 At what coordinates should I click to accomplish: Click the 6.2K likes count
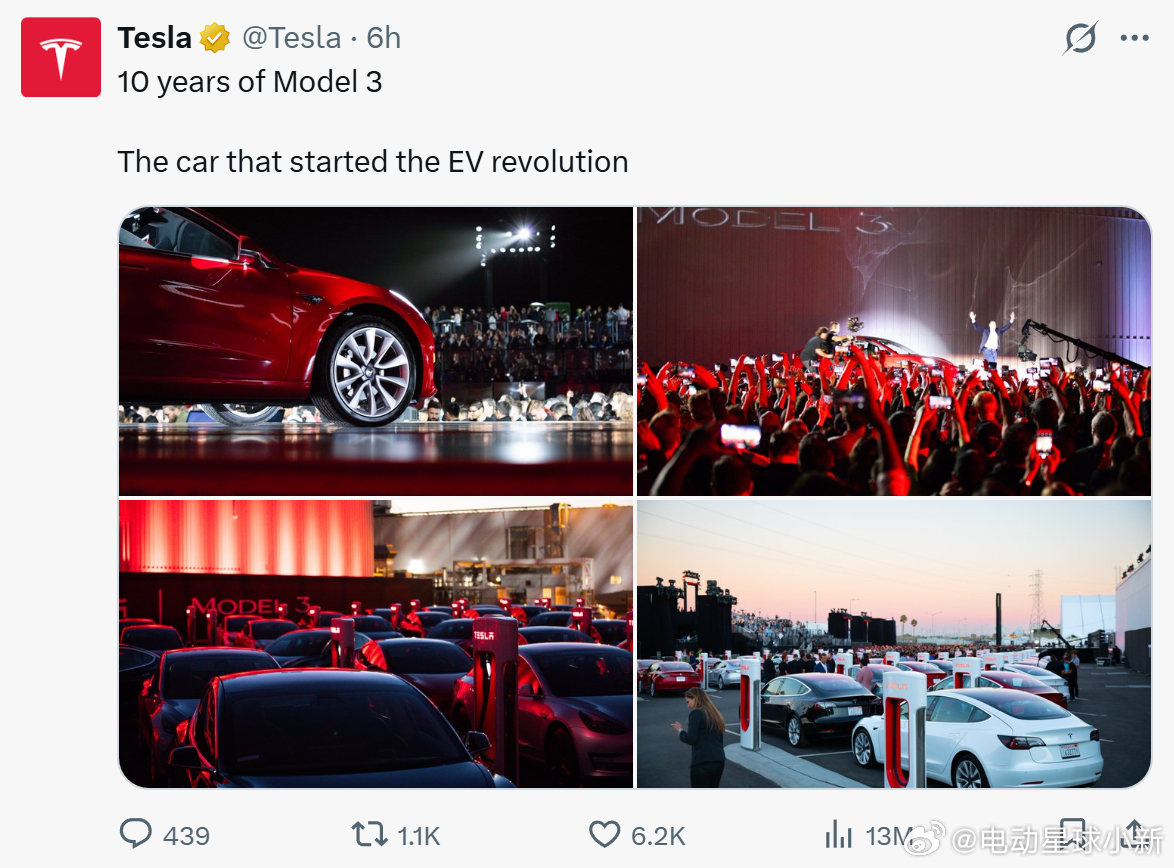pyautogui.click(x=657, y=836)
